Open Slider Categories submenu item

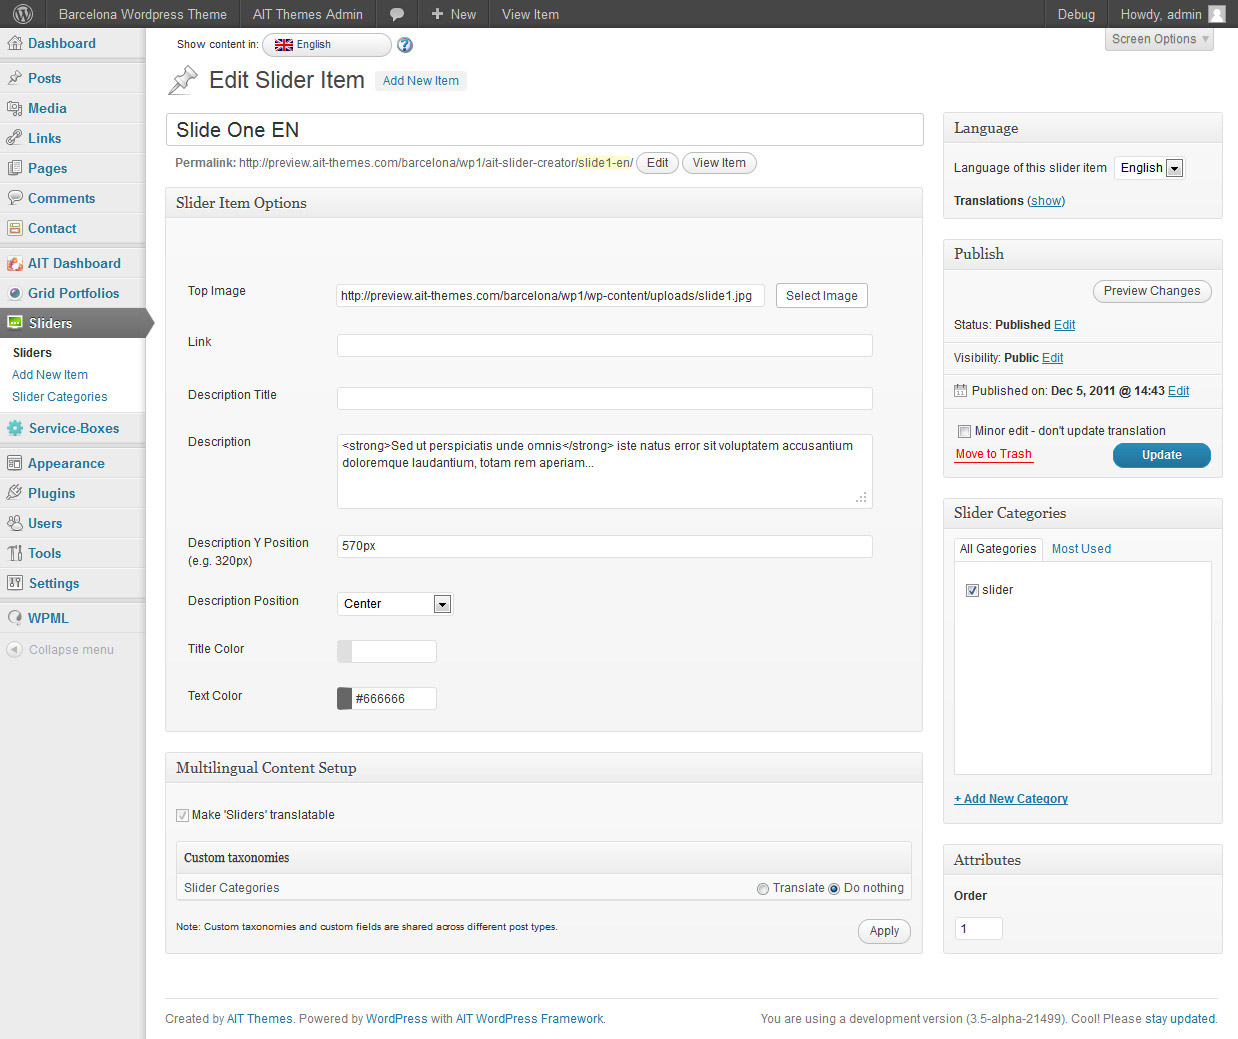coord(60,397)
